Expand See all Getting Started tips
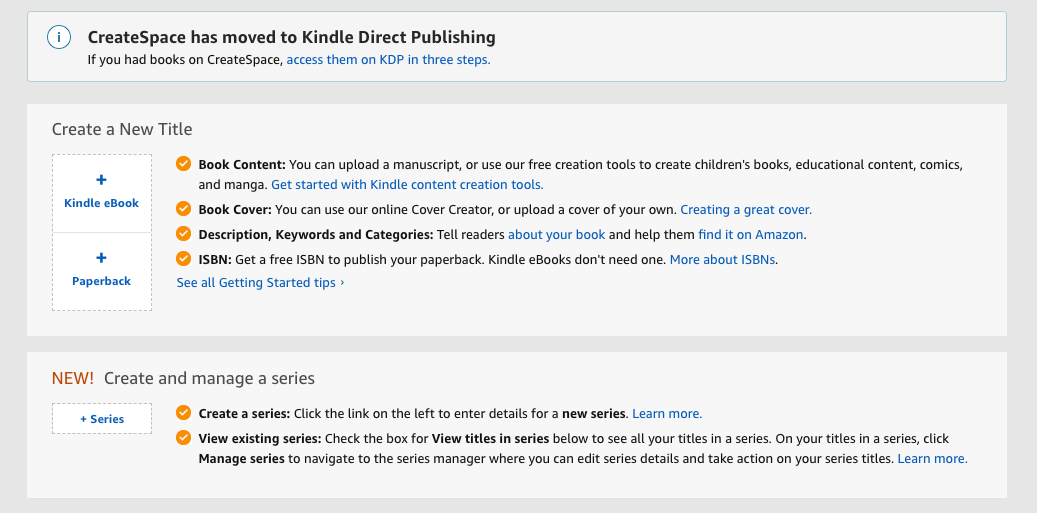Viewport: 1037px width, 513px height. coord(260,283)
